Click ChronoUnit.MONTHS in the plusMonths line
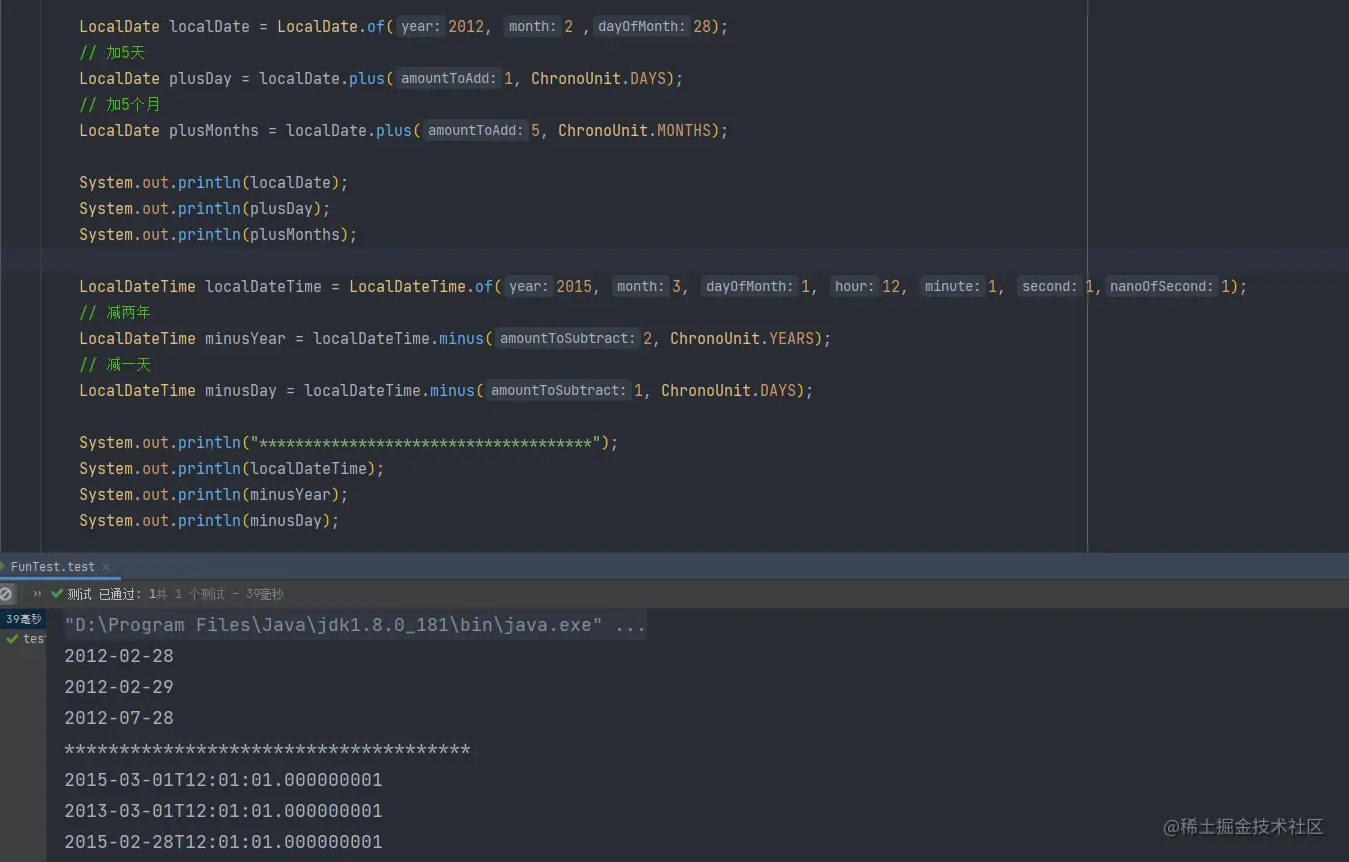This screenshot has height=862, width=1349. [635, 130]
